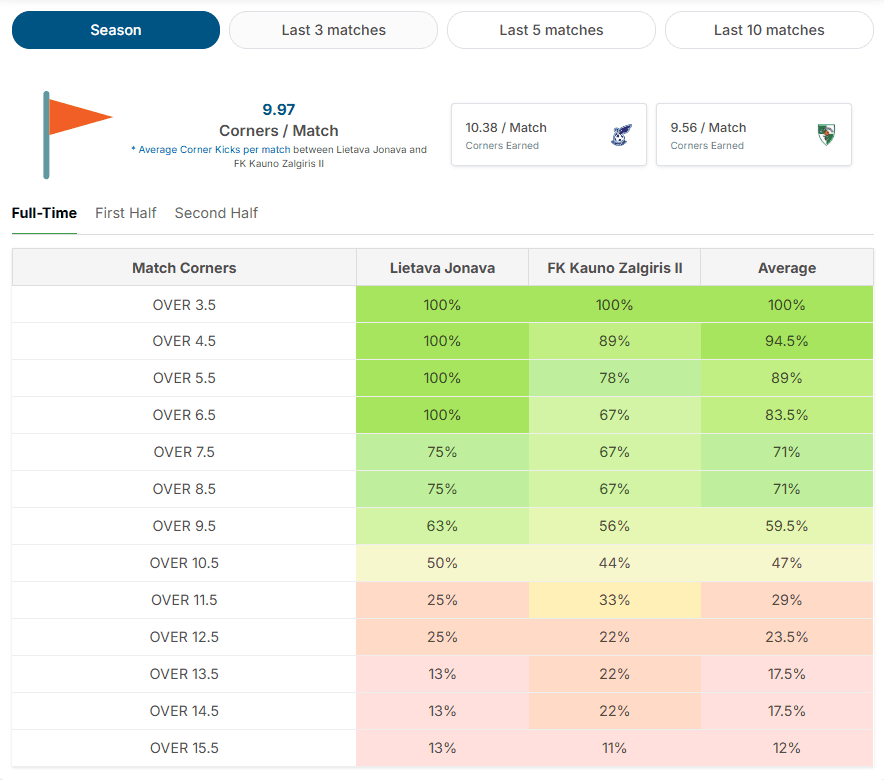The image size is (884, 780).
Task: Switch to the Full-Time tab
Action: [44, 213]
